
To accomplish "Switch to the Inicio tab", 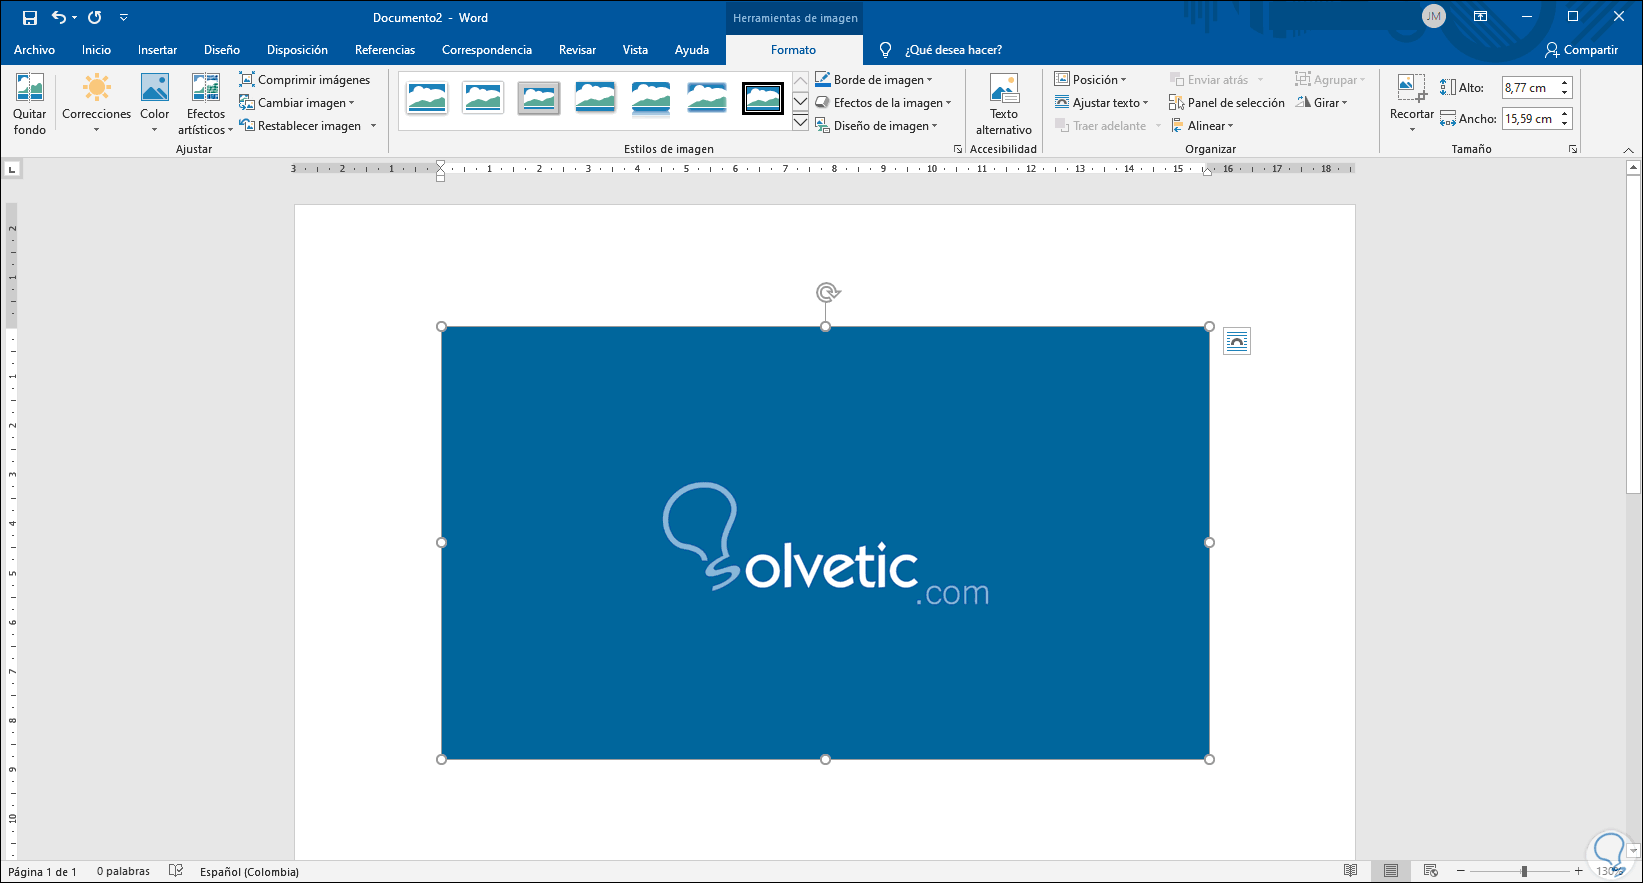I will tap(96, 50).
